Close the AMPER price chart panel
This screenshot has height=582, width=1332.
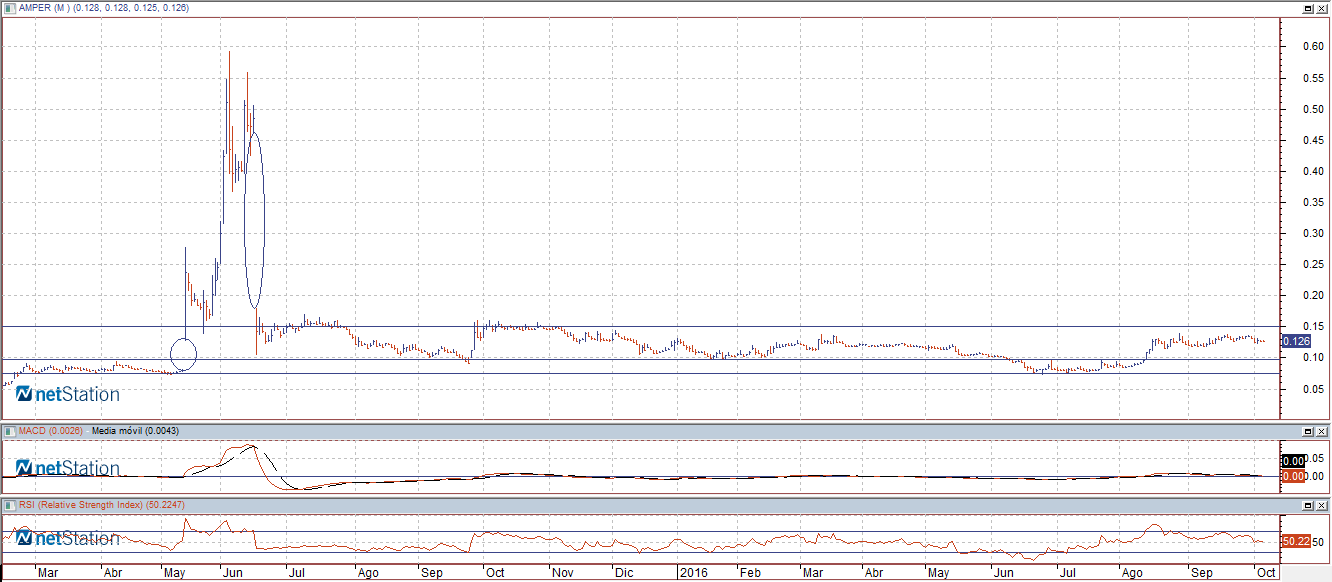(1322, 8)
